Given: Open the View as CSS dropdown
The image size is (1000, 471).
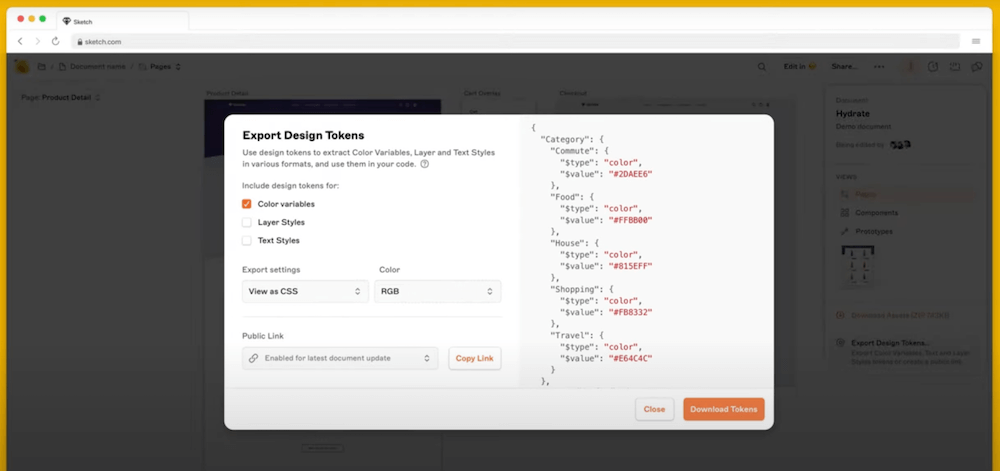Looking at the screenshot, I should coord(305,291).
